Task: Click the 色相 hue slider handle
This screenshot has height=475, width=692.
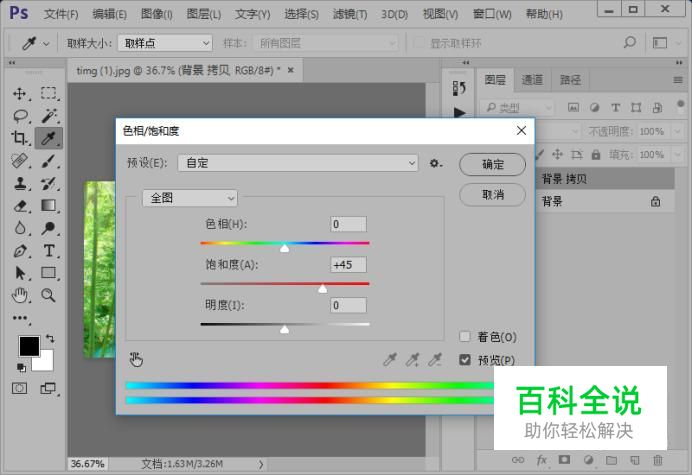Action: pos(285,248)
